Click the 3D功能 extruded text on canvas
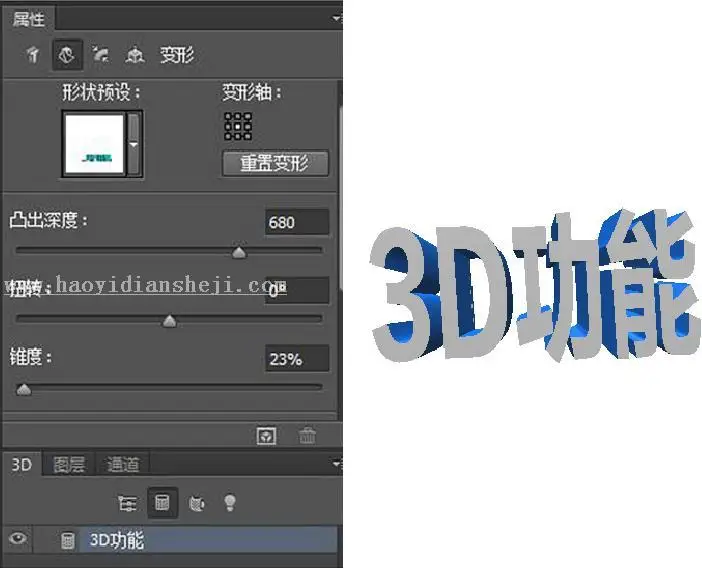702x568 pixels. click(535, 286)
